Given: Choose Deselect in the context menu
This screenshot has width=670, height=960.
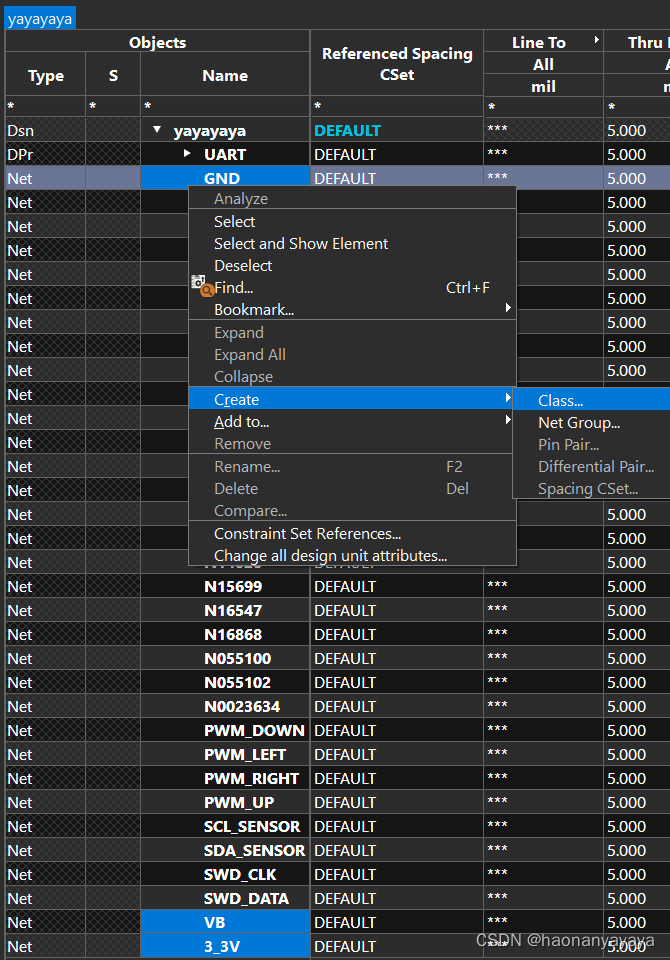Looking at the screenshot, I should [x=352, y=266].
